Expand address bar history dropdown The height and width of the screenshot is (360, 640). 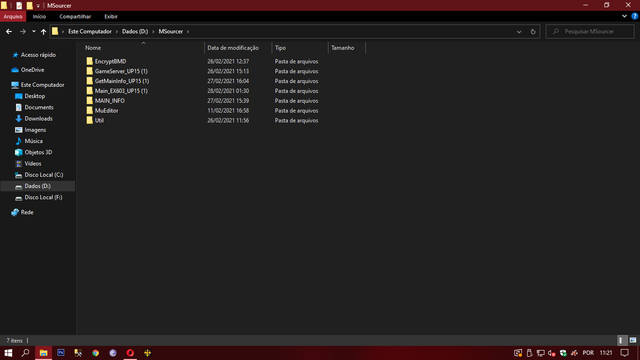(519, 31)
